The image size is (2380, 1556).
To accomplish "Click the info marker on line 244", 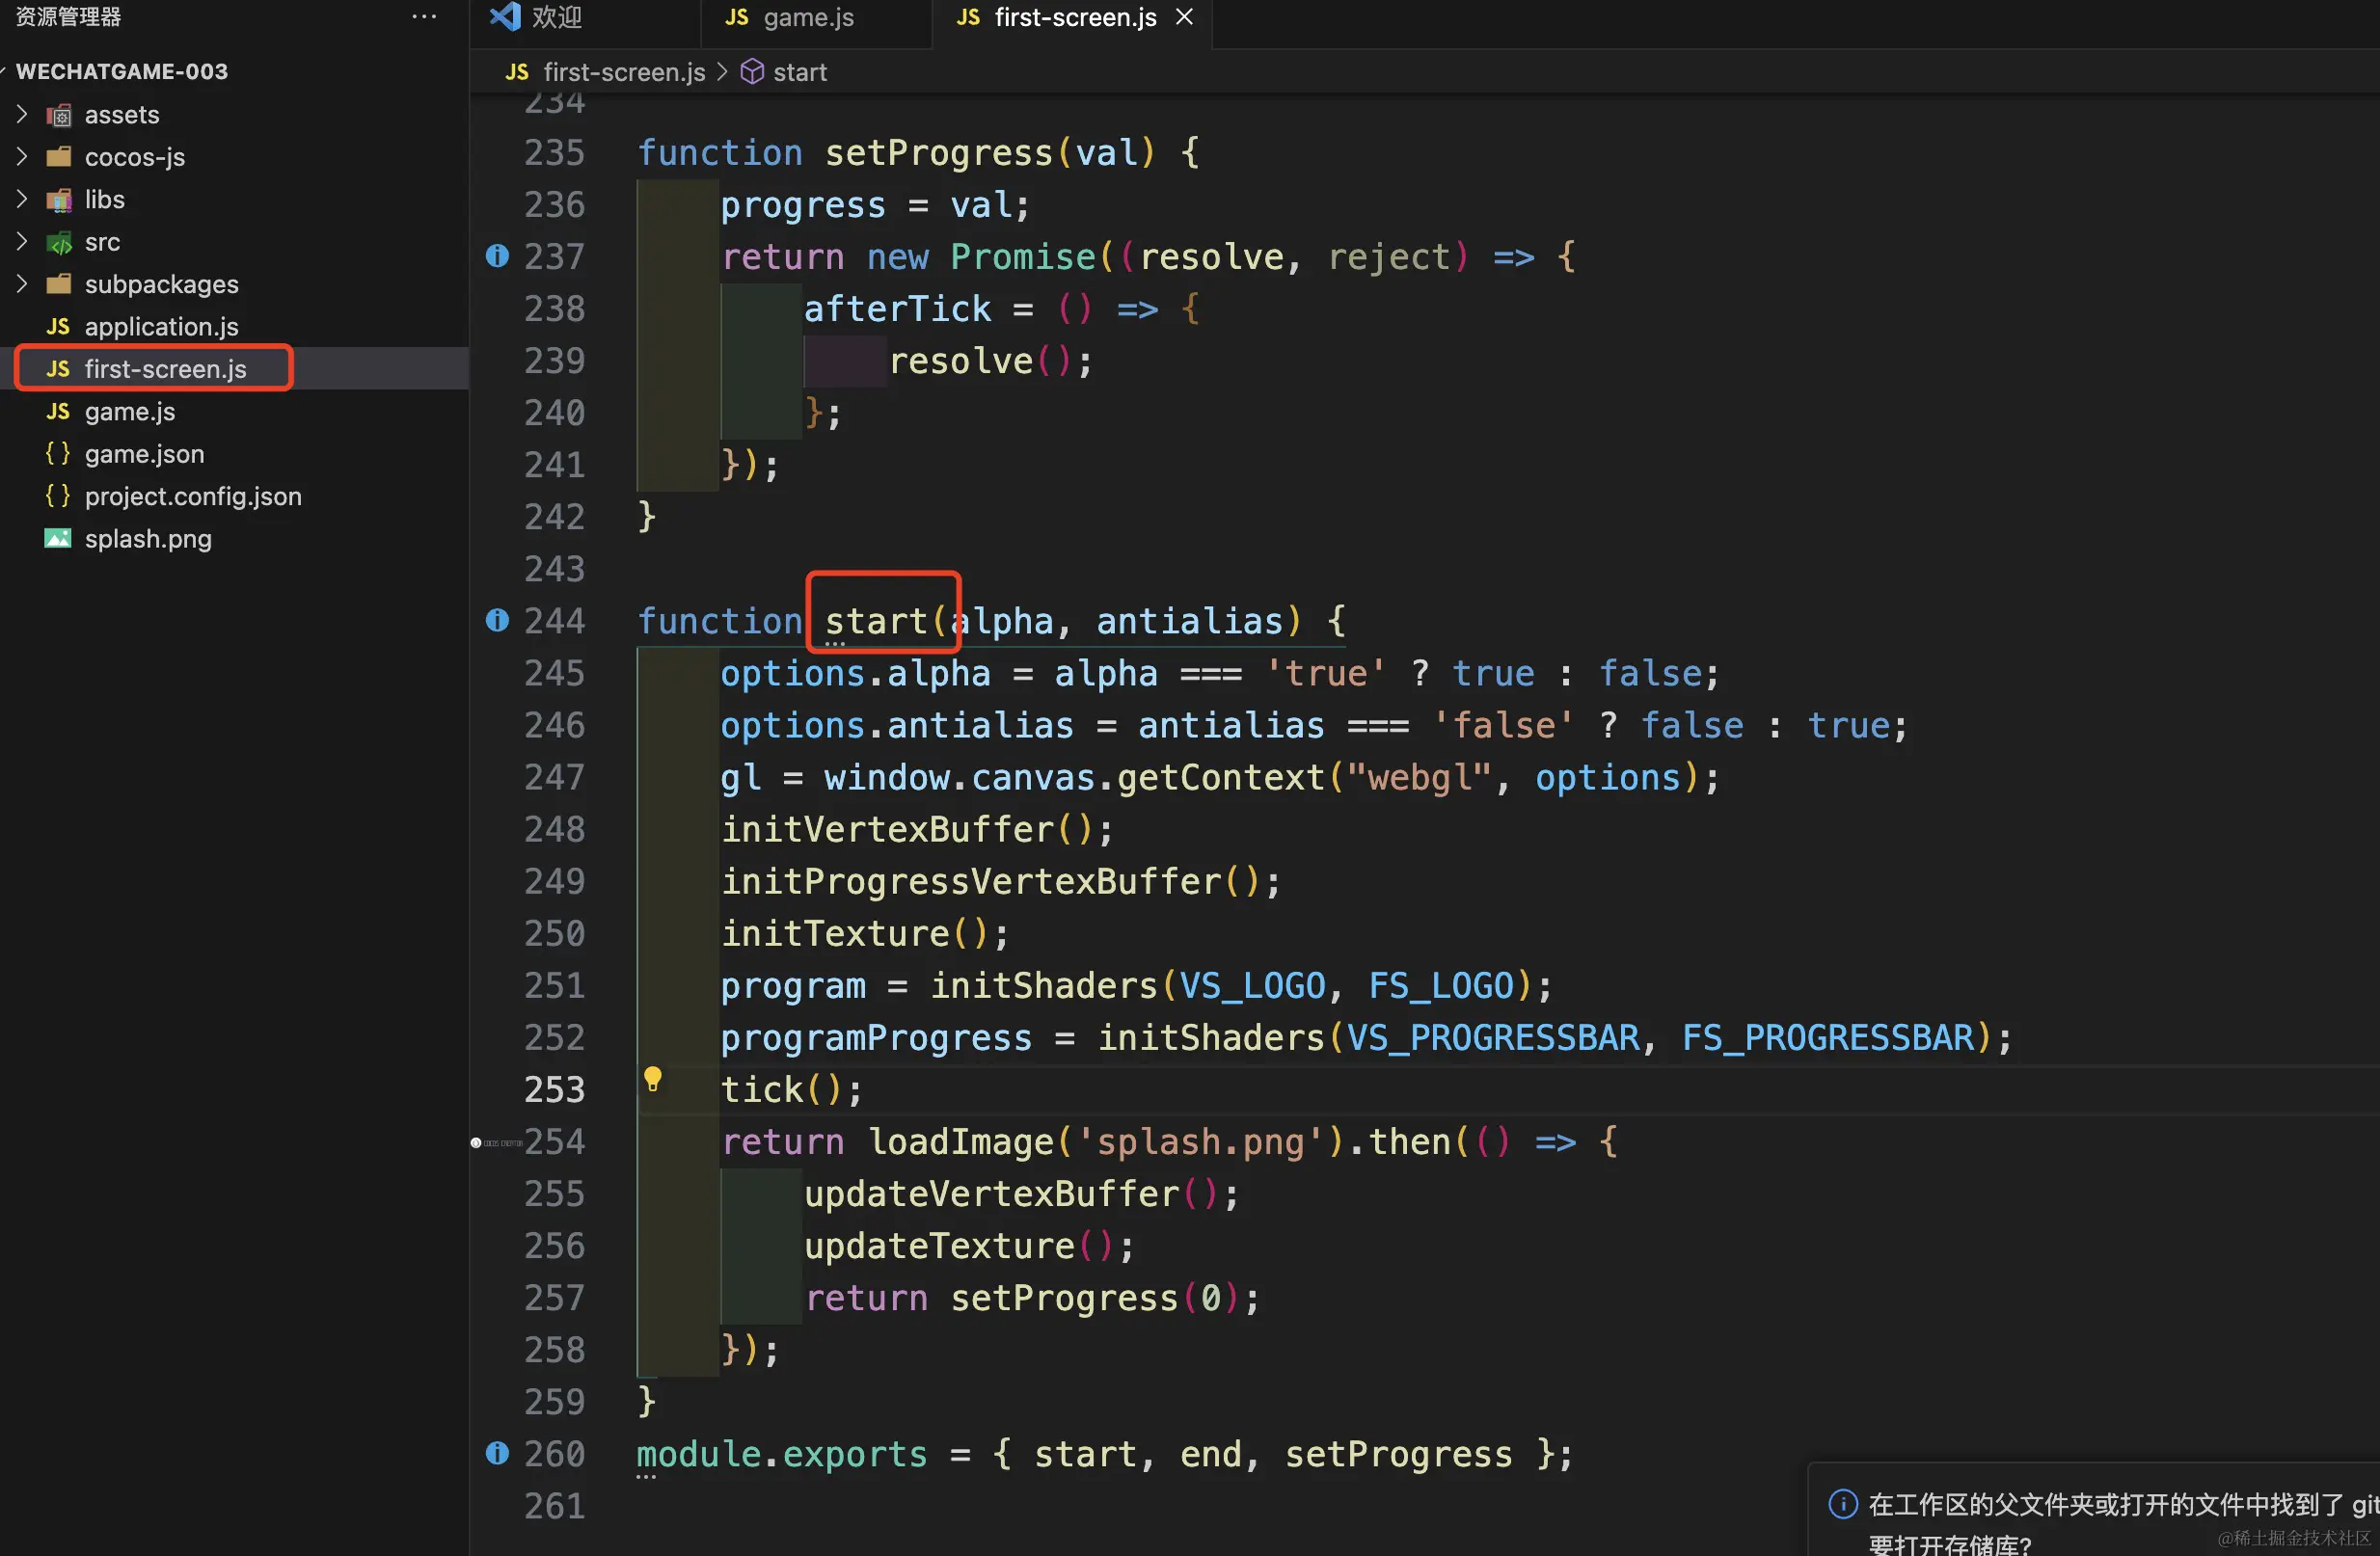I will point(497,620).
